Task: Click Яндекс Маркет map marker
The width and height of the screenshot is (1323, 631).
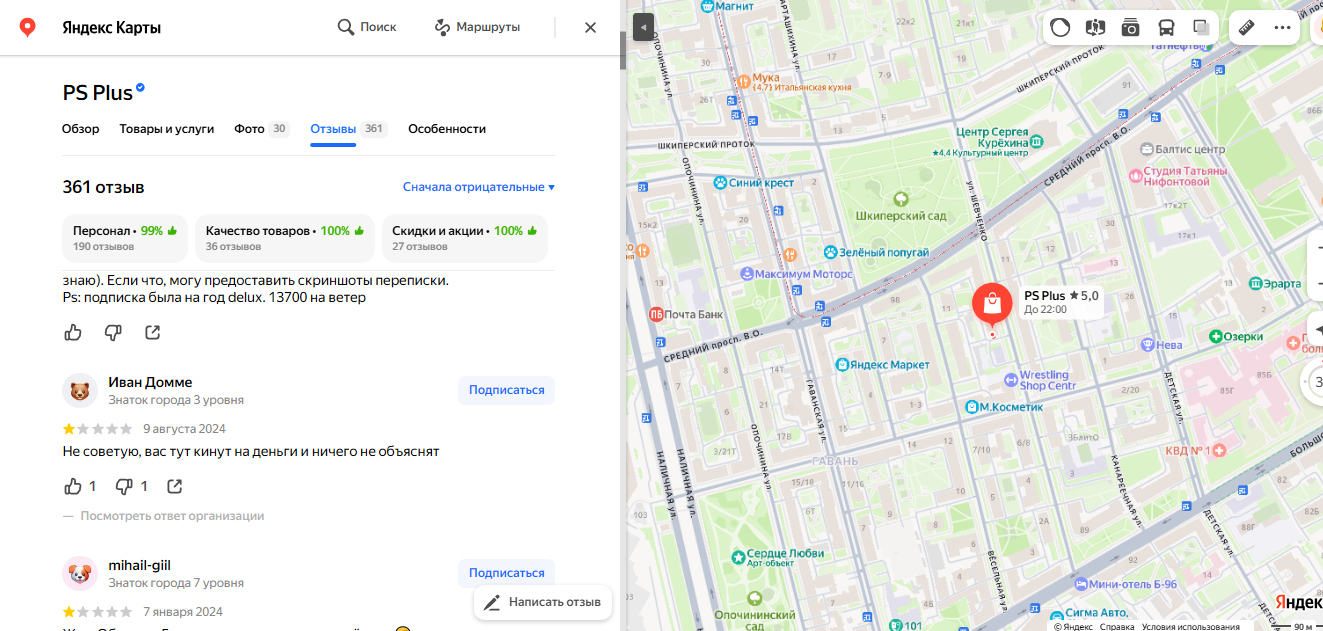Action: pos(843,365)
